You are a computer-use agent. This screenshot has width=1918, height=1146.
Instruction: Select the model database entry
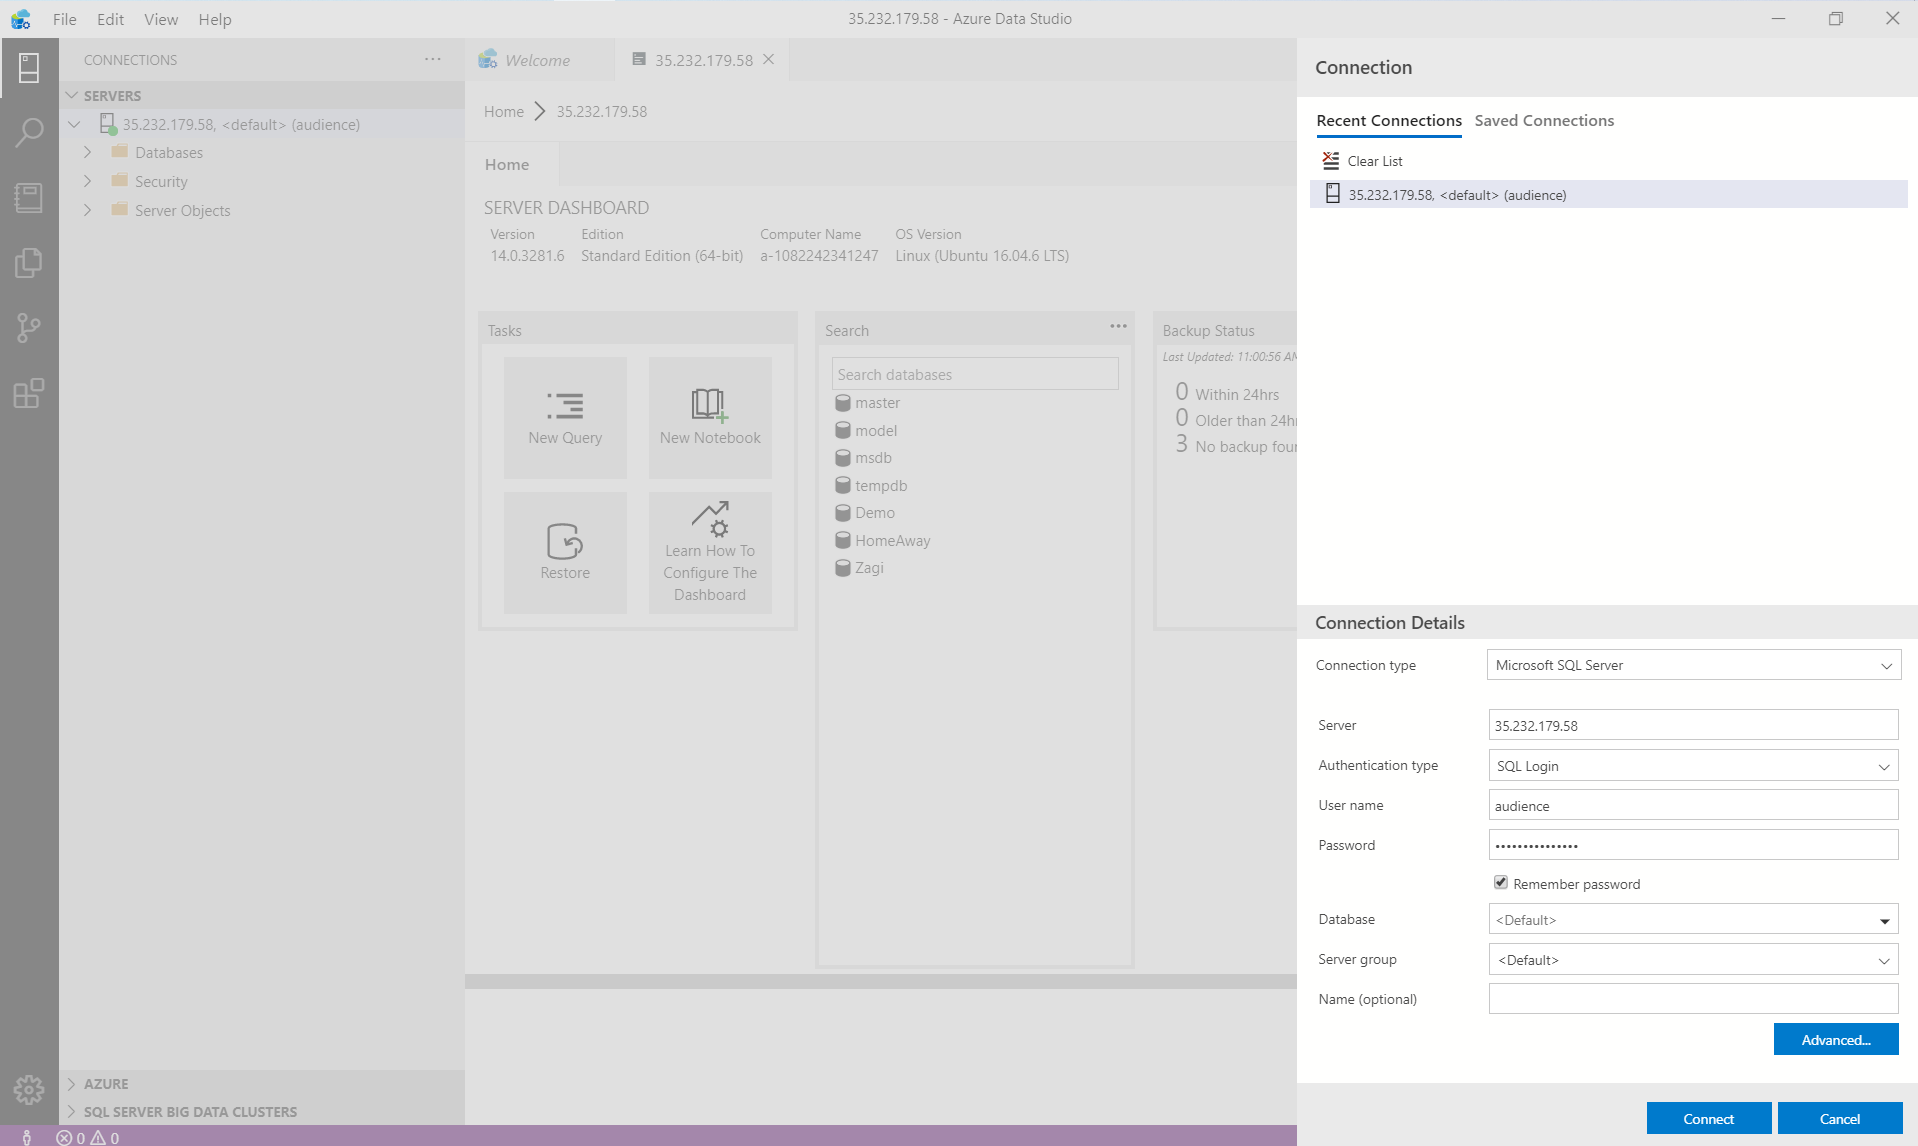(x=867, y=431)
